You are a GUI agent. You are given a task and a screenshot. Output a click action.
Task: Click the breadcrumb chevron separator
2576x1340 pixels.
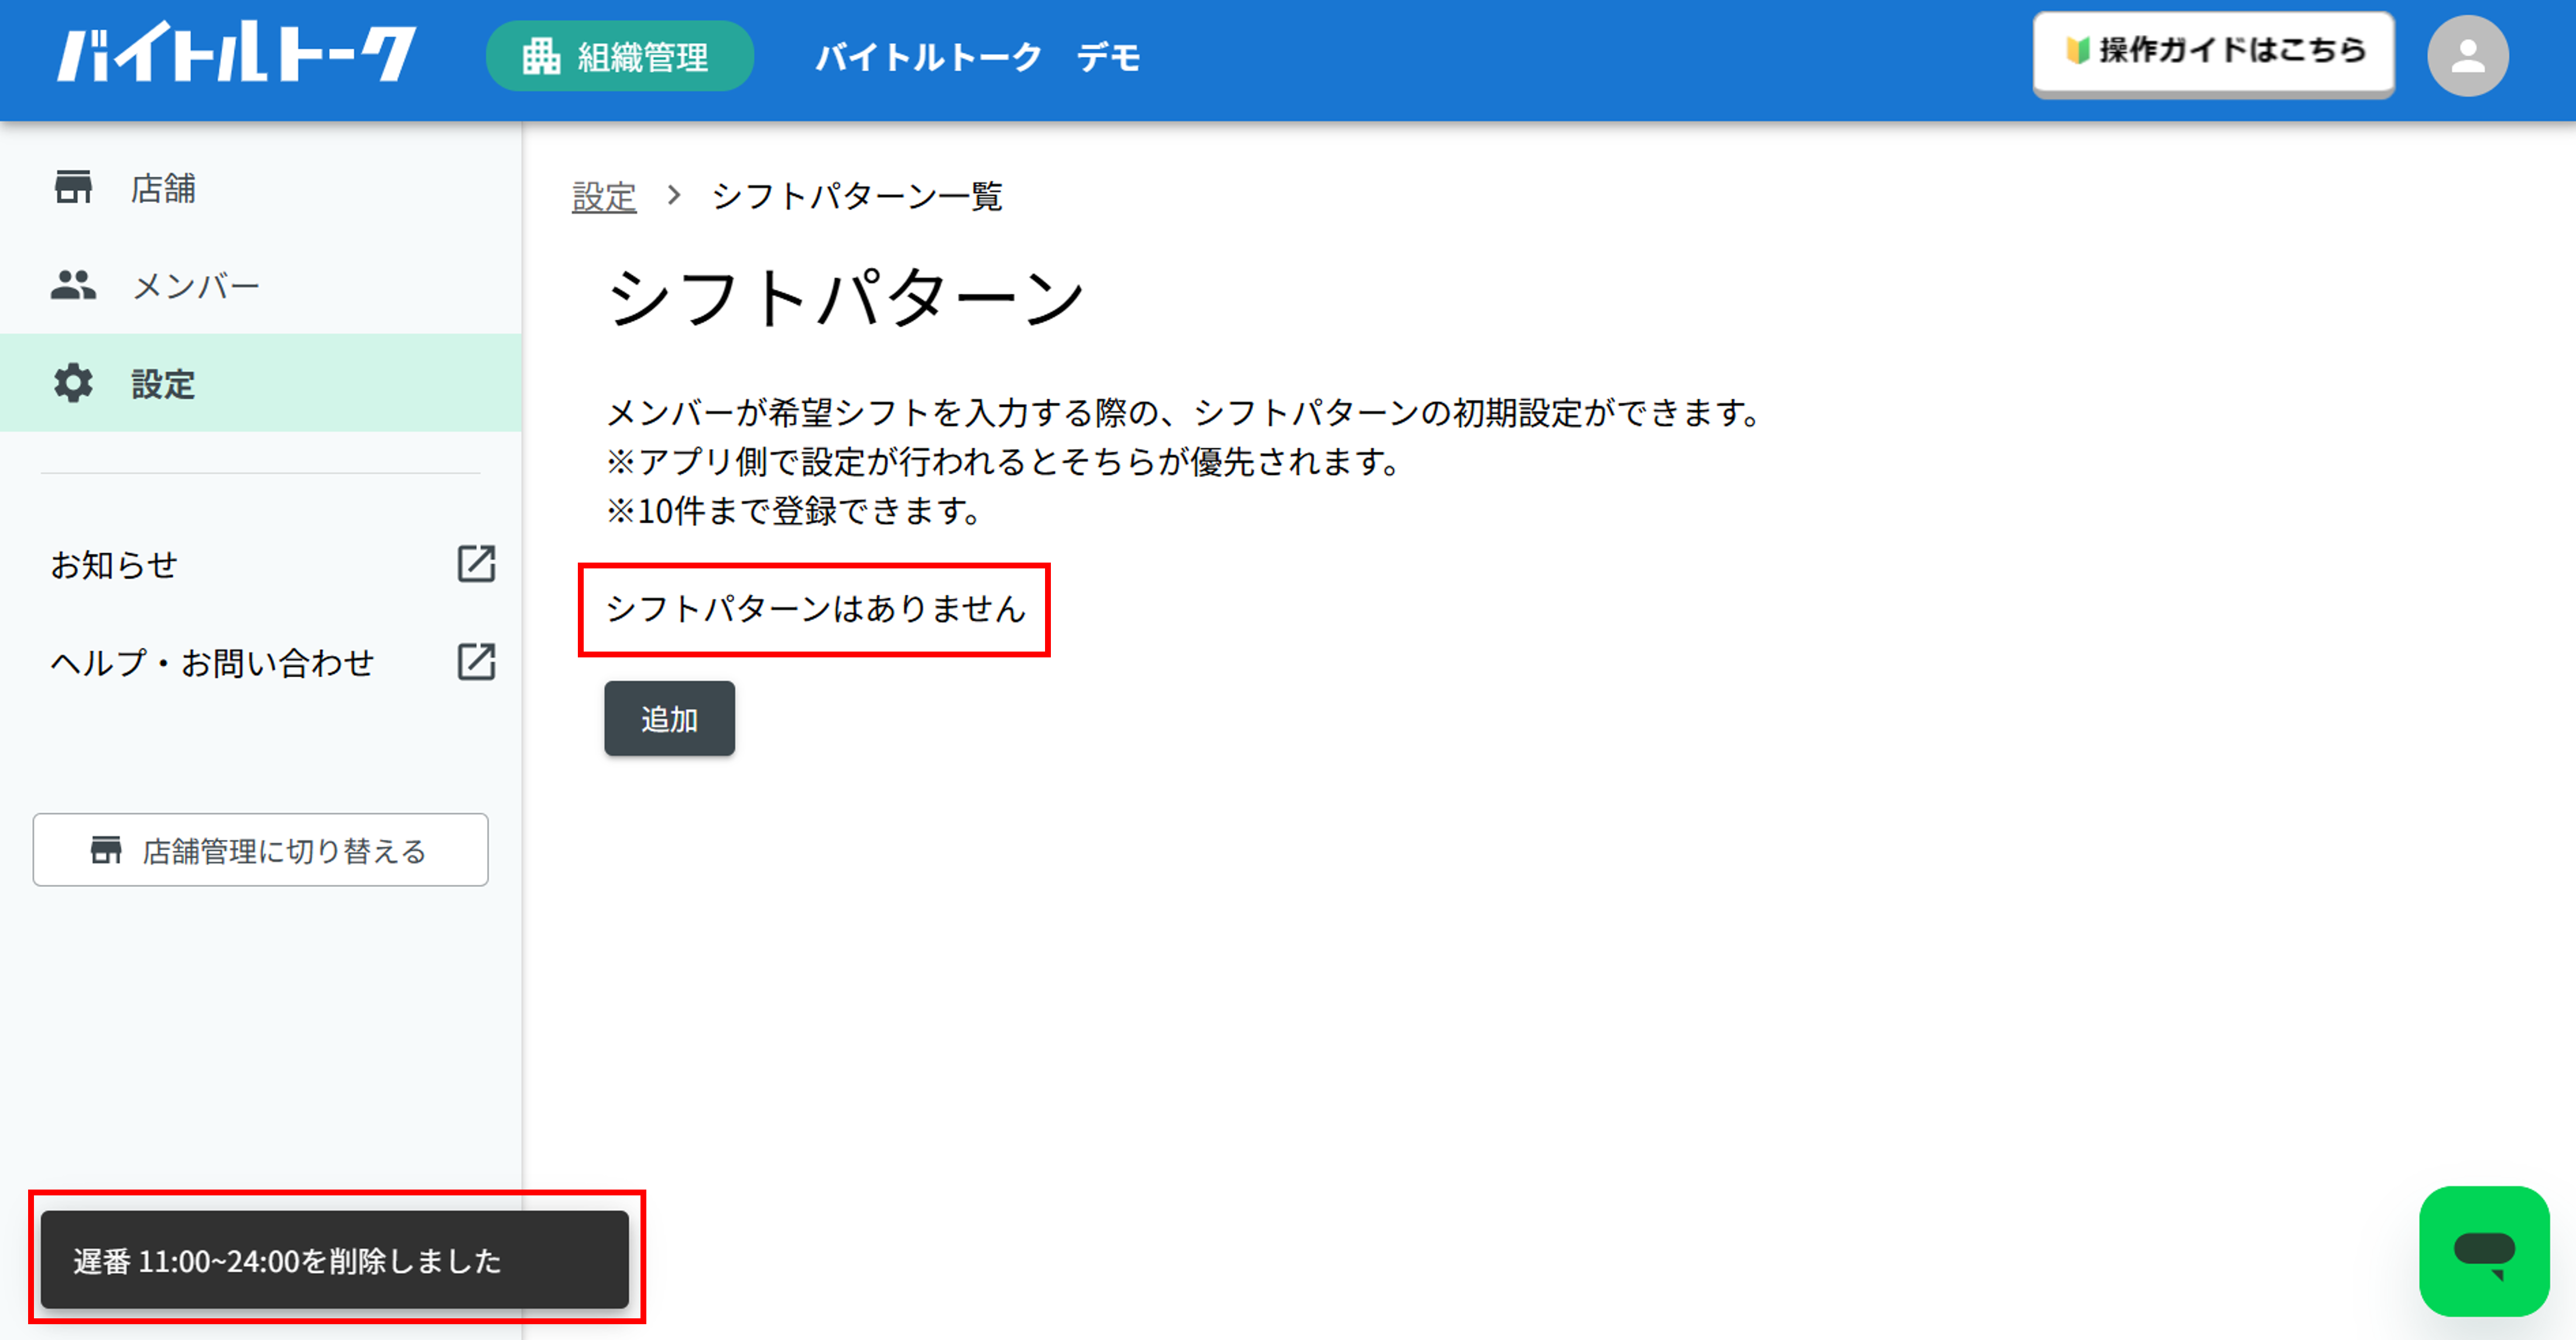(674, 195)
